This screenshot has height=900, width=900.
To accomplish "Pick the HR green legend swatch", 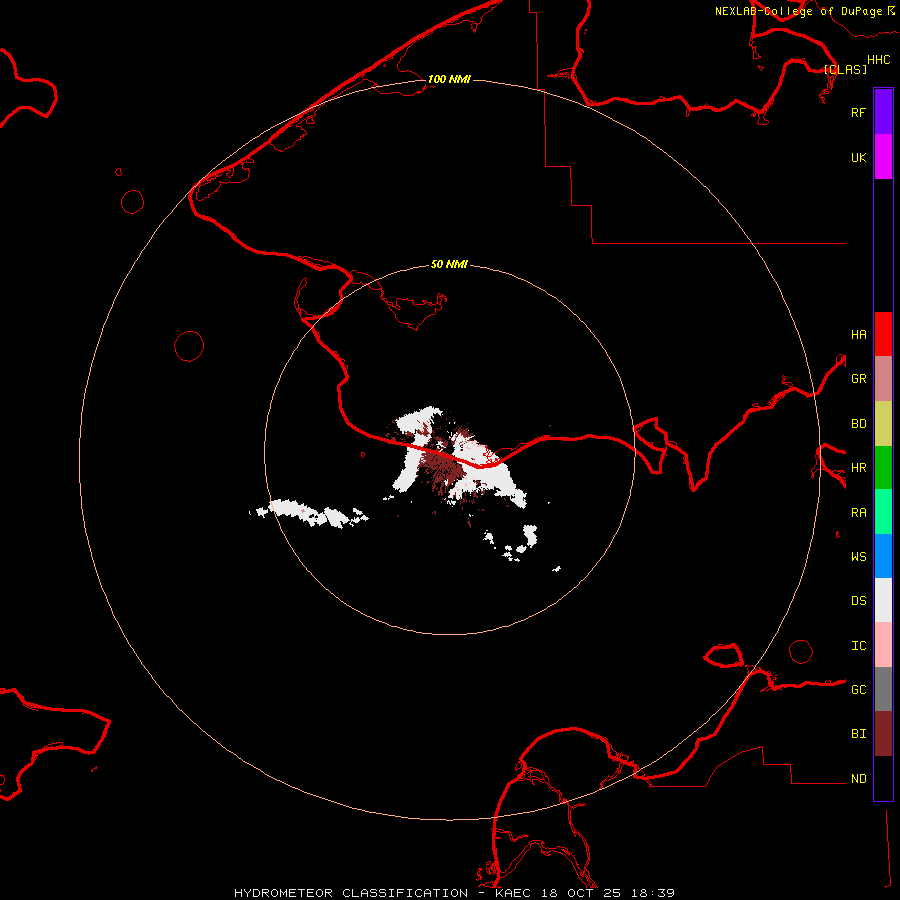I will (883, 468).
